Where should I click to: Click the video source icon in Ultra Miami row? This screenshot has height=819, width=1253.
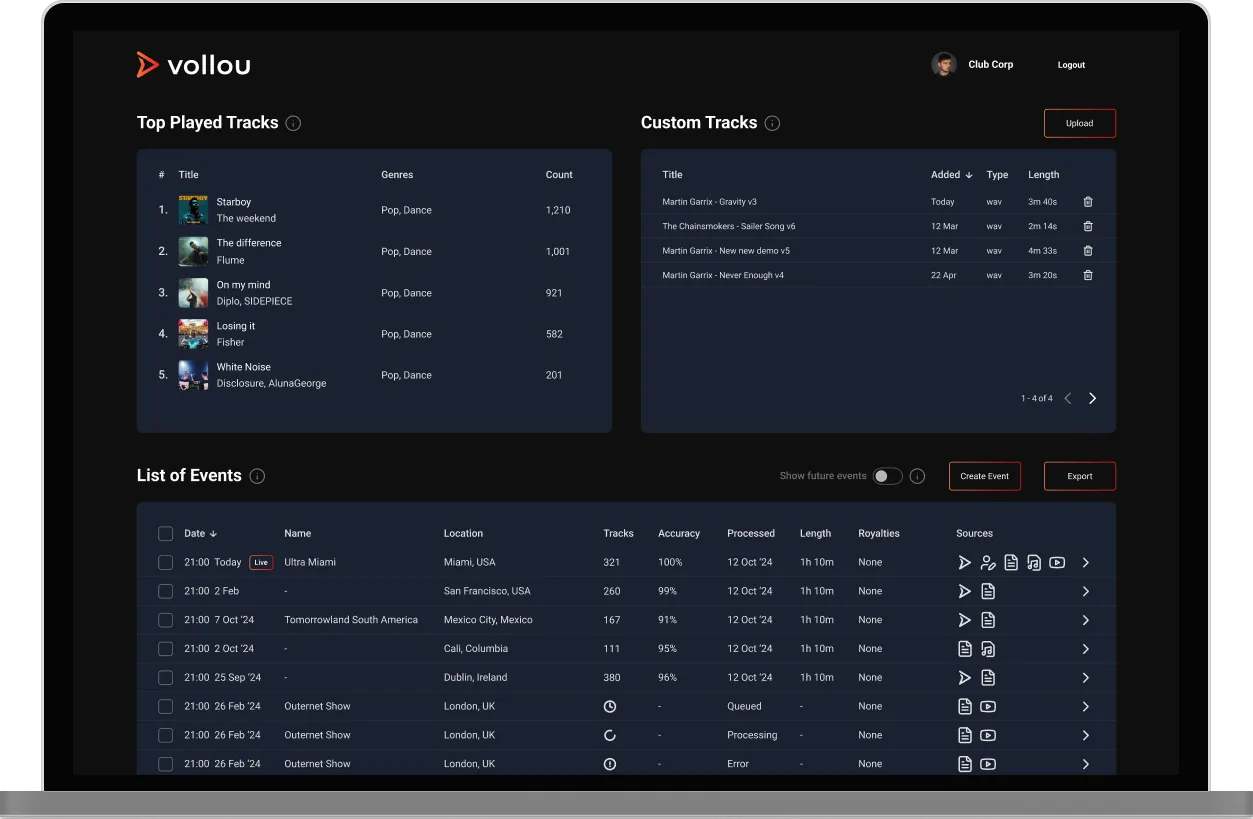click(x=1057, y=563)
